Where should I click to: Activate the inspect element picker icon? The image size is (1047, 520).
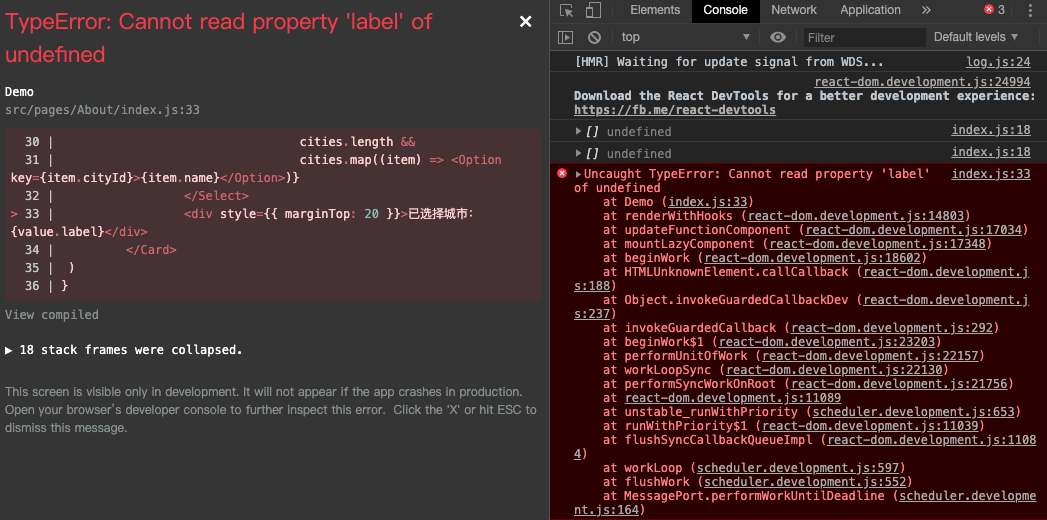(567, 11)
